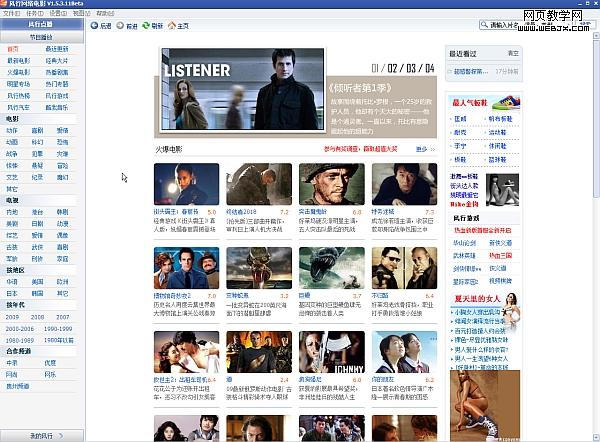Screen dimensions: 600x442
Task: Switch banner to slide 04
Action: [428, 68]
